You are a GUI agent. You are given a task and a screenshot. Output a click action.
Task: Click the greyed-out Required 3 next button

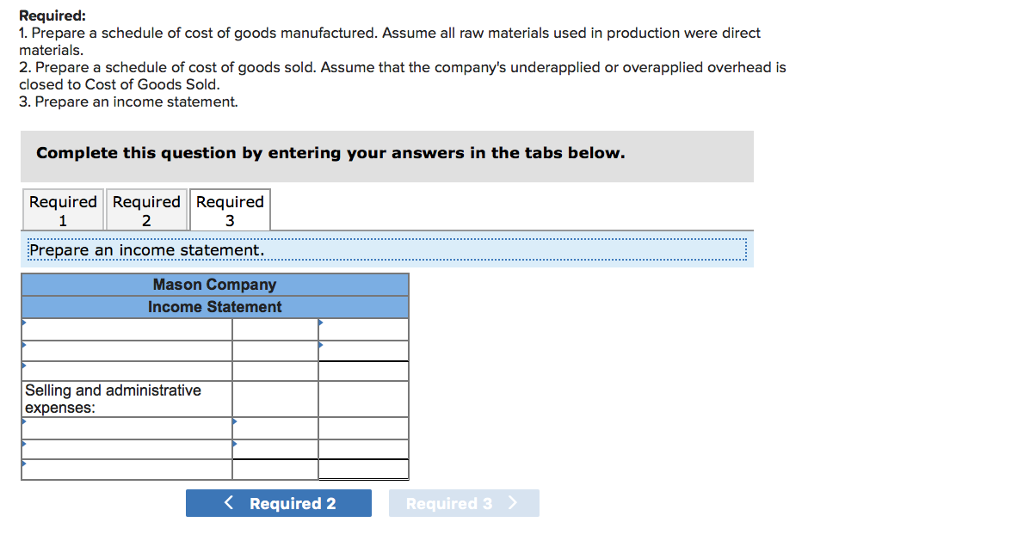[x=462, y=503]
